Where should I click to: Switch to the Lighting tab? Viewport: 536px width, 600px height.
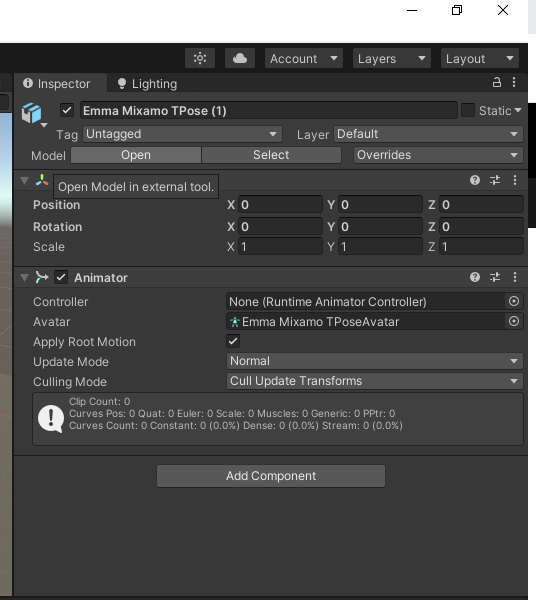[x=147, y=83]
